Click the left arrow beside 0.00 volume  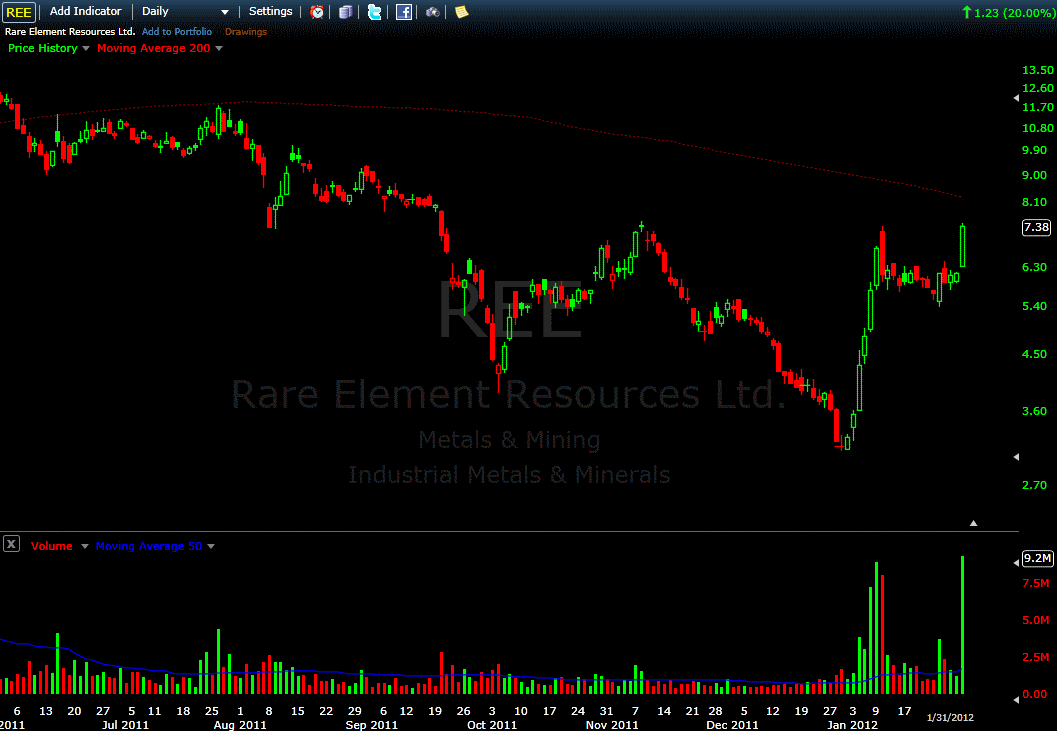(x=1017, y=699)
